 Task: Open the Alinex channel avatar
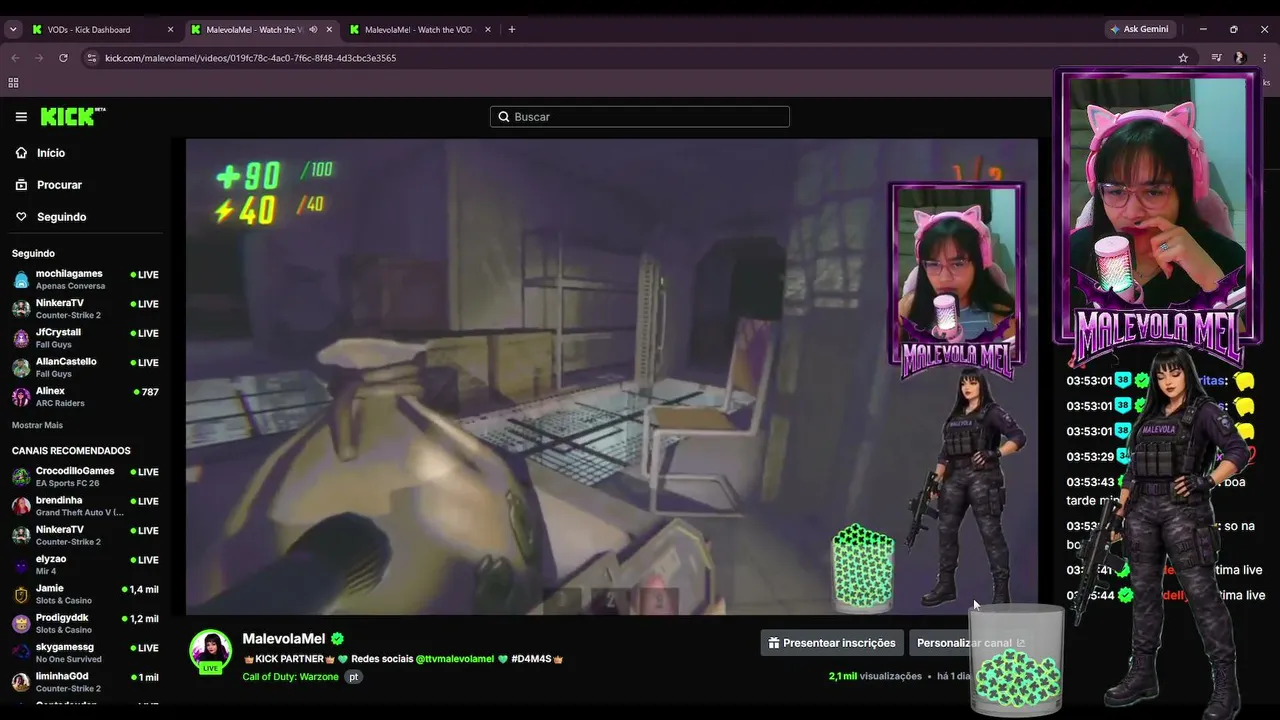click(x=21, y=397)
